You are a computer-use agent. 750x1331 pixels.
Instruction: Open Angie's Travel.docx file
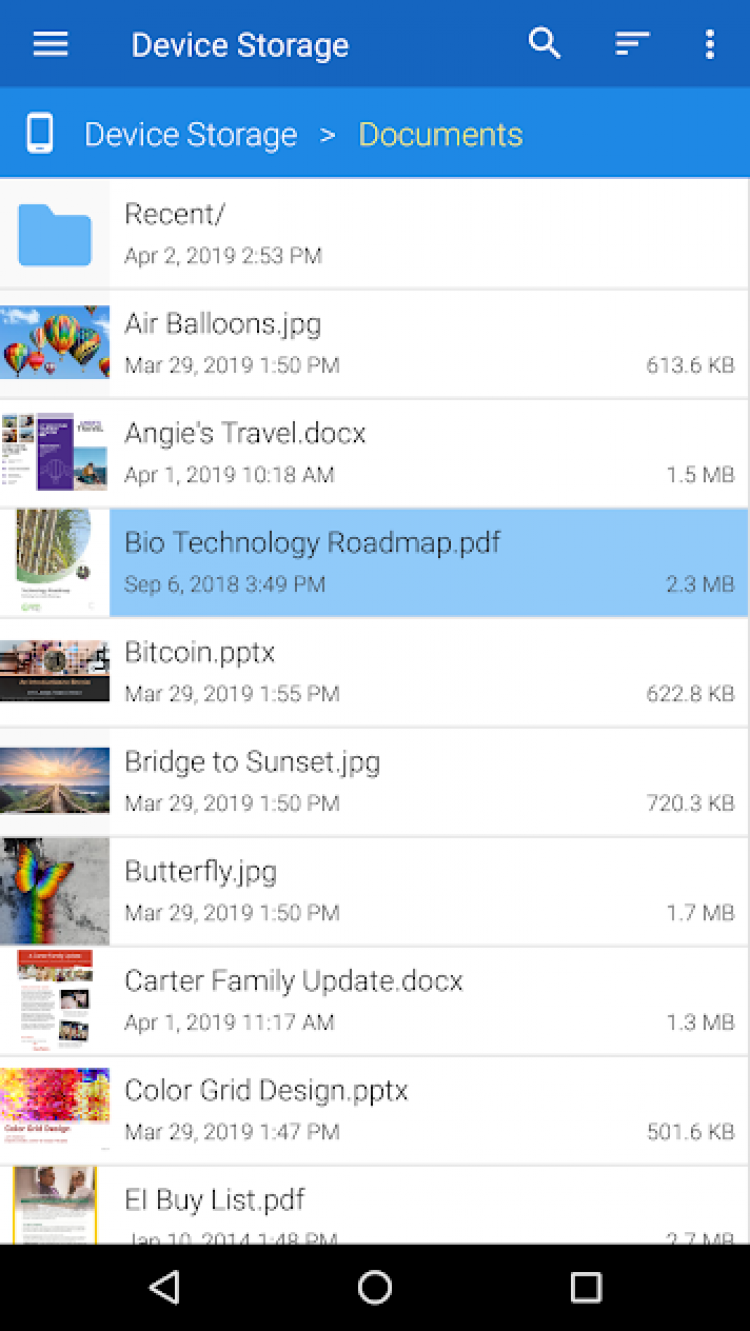point(245,433)
